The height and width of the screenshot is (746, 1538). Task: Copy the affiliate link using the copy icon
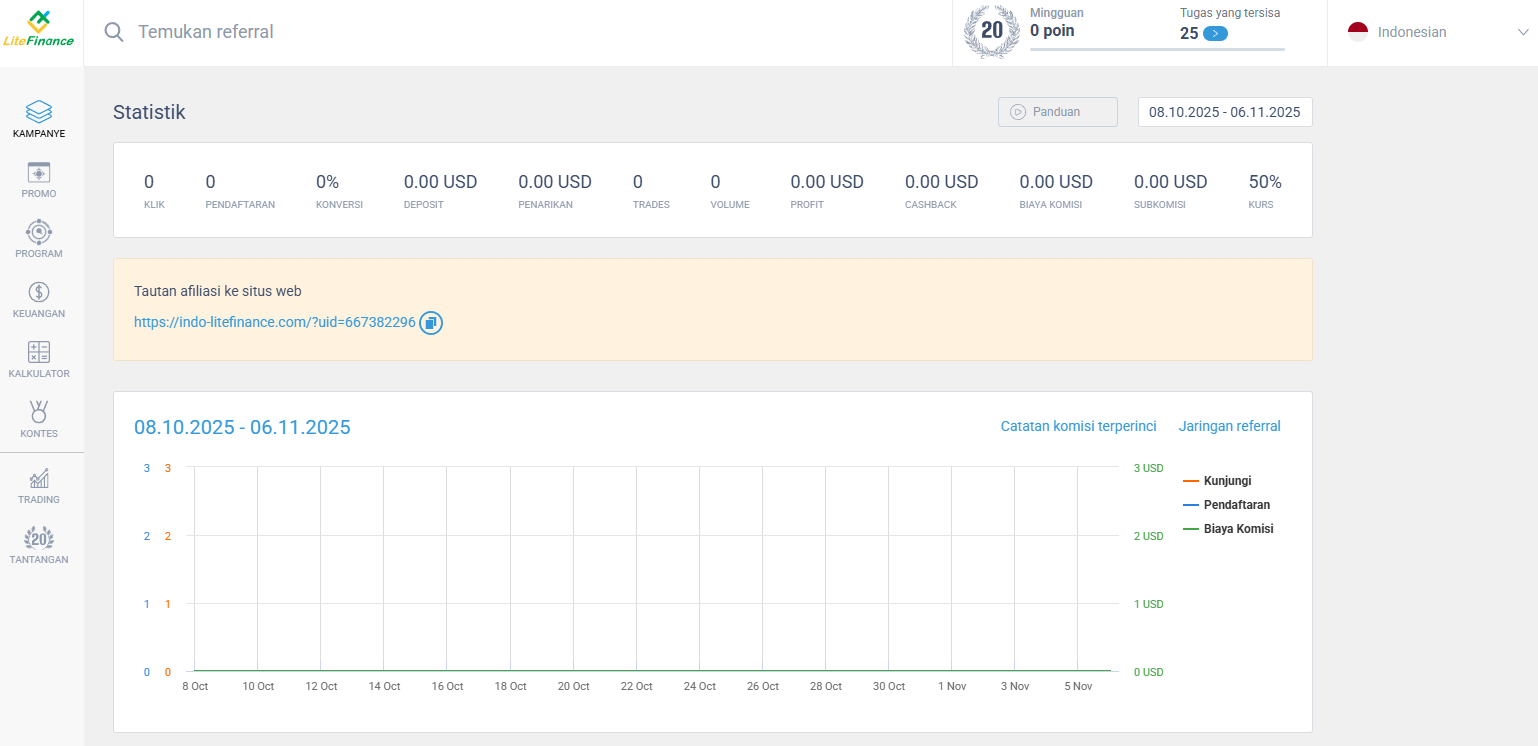(x=430, y=322)
